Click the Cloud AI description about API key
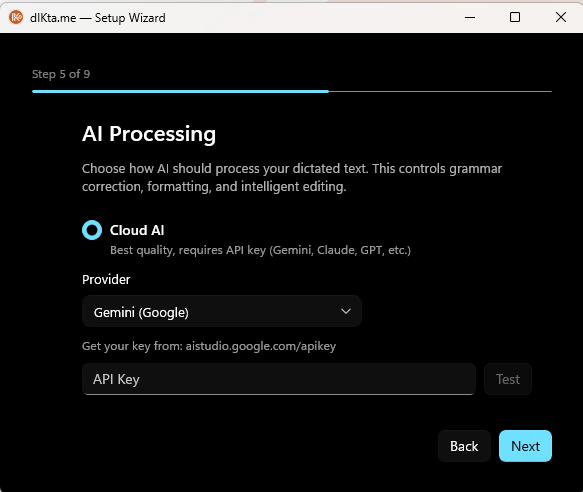 (260, 250)
